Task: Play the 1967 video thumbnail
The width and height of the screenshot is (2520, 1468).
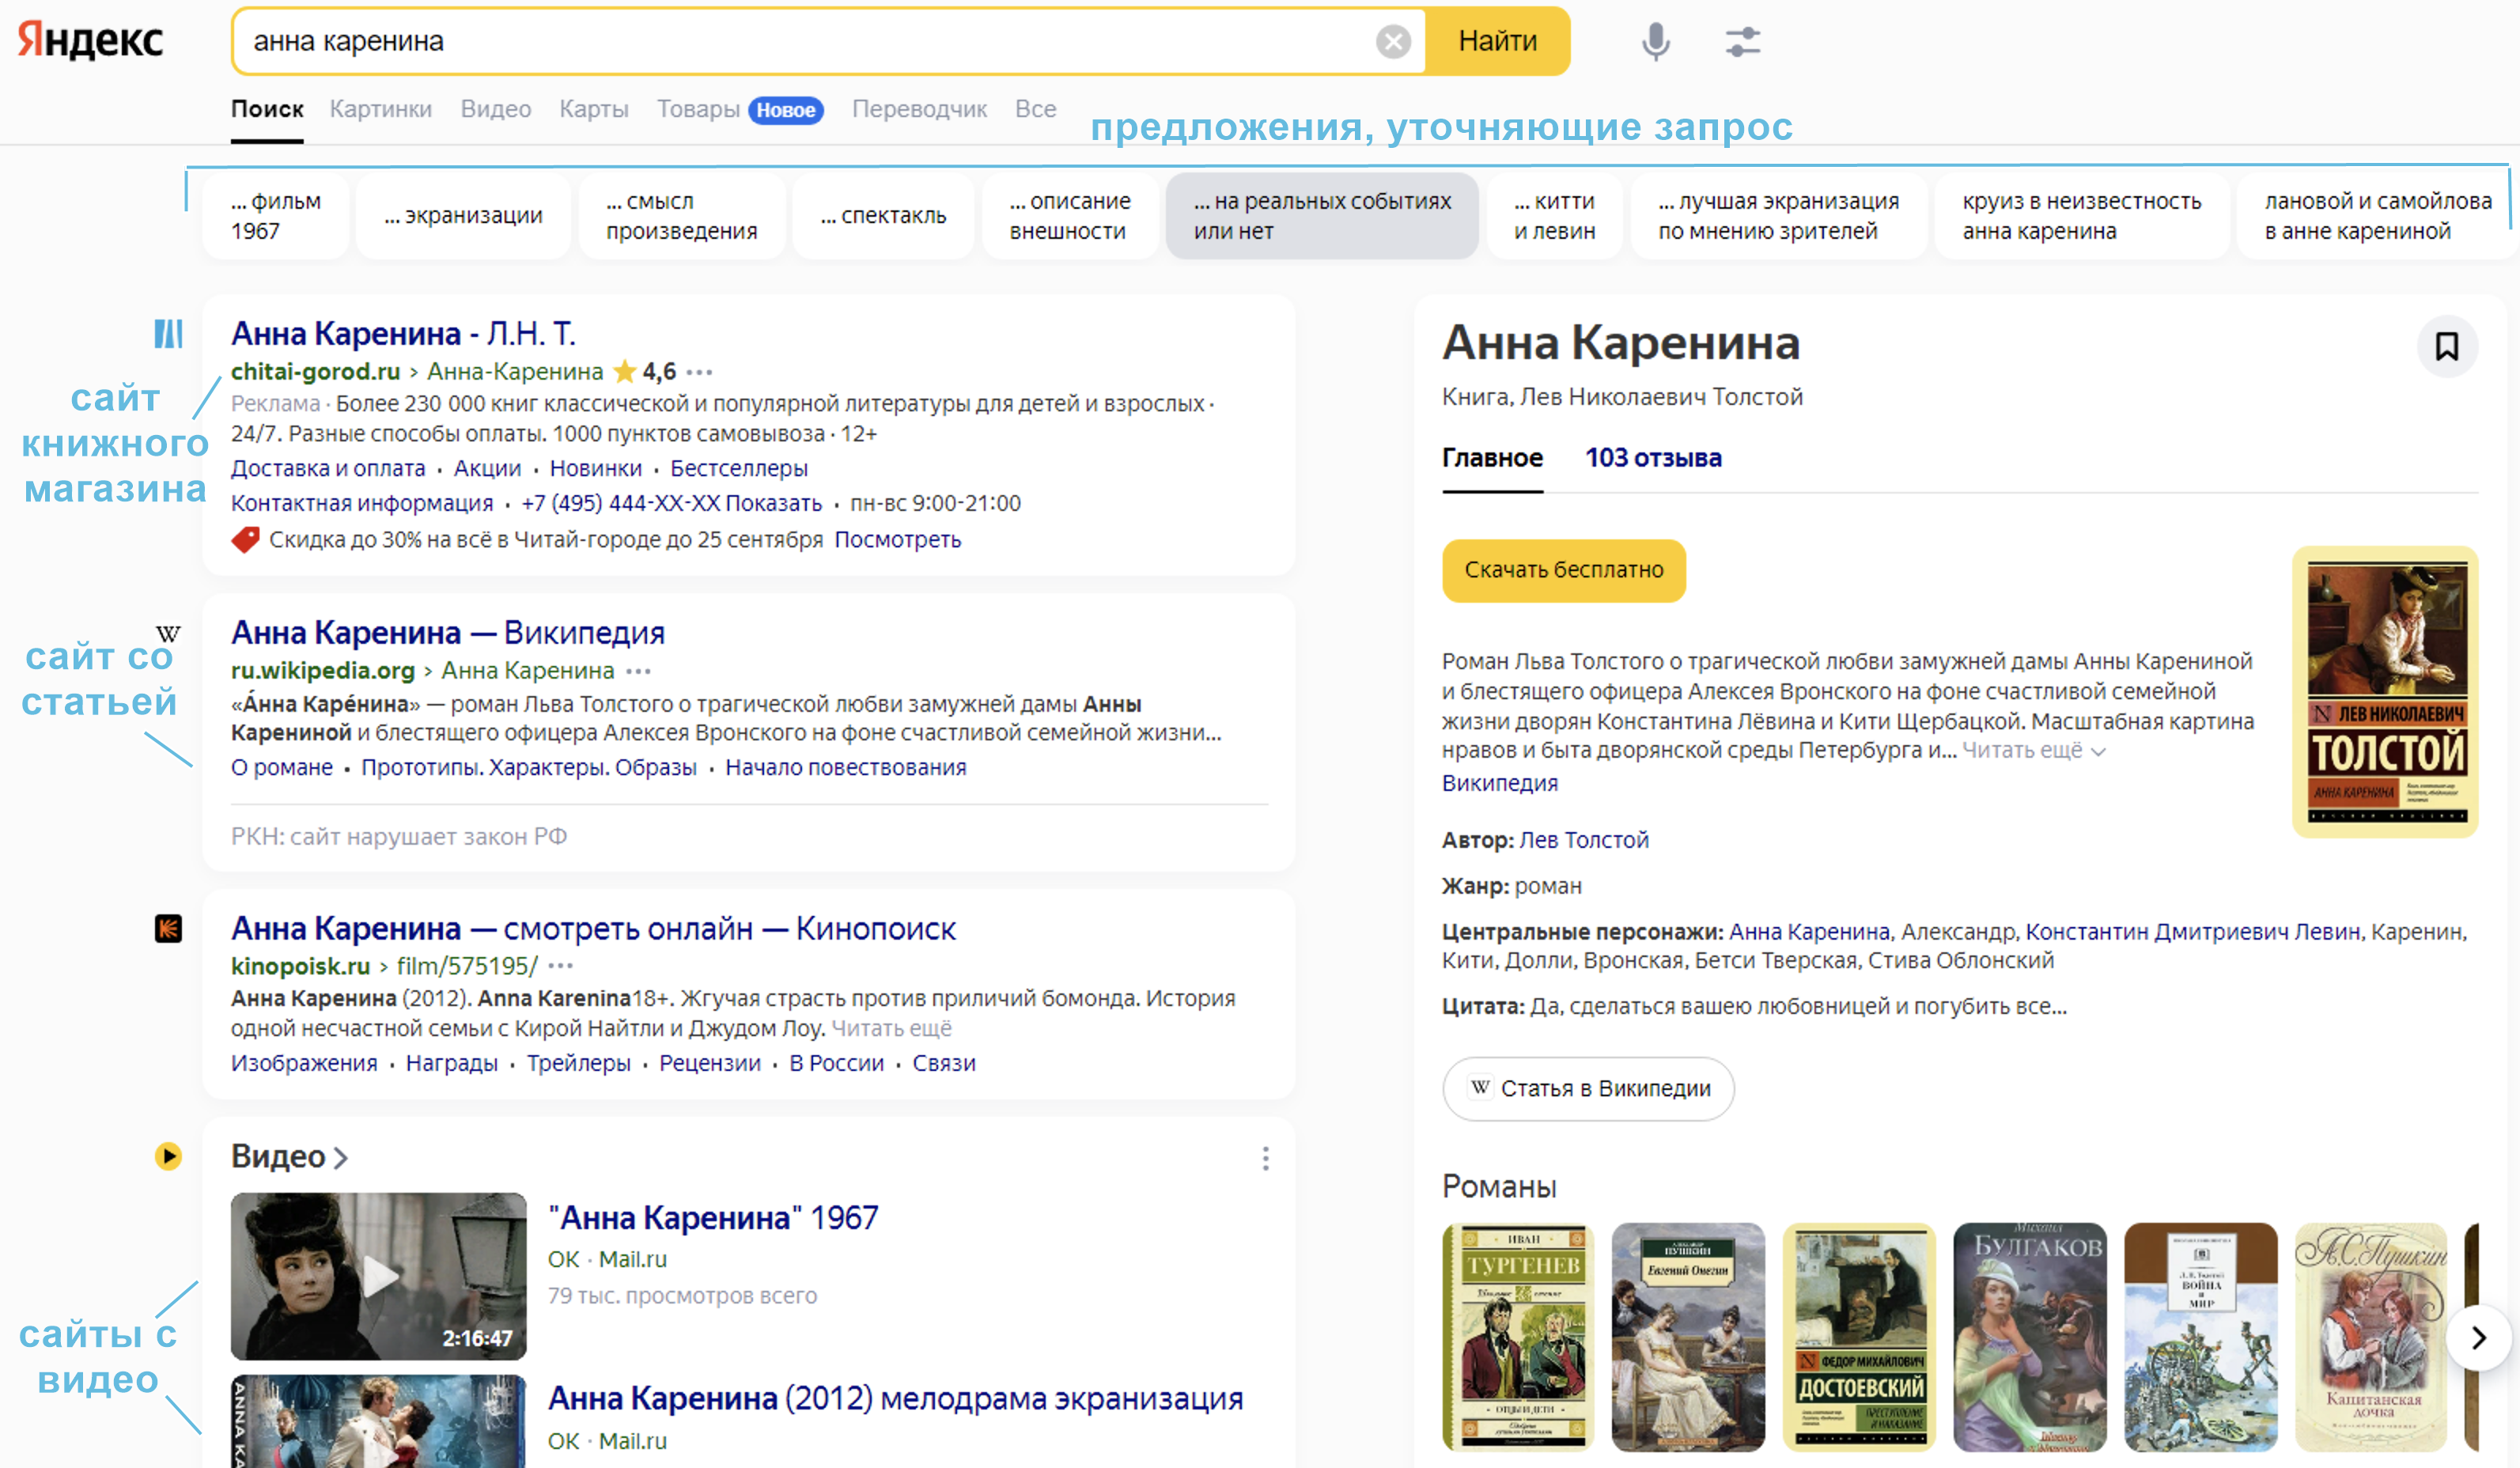Action: [378, 1276]
